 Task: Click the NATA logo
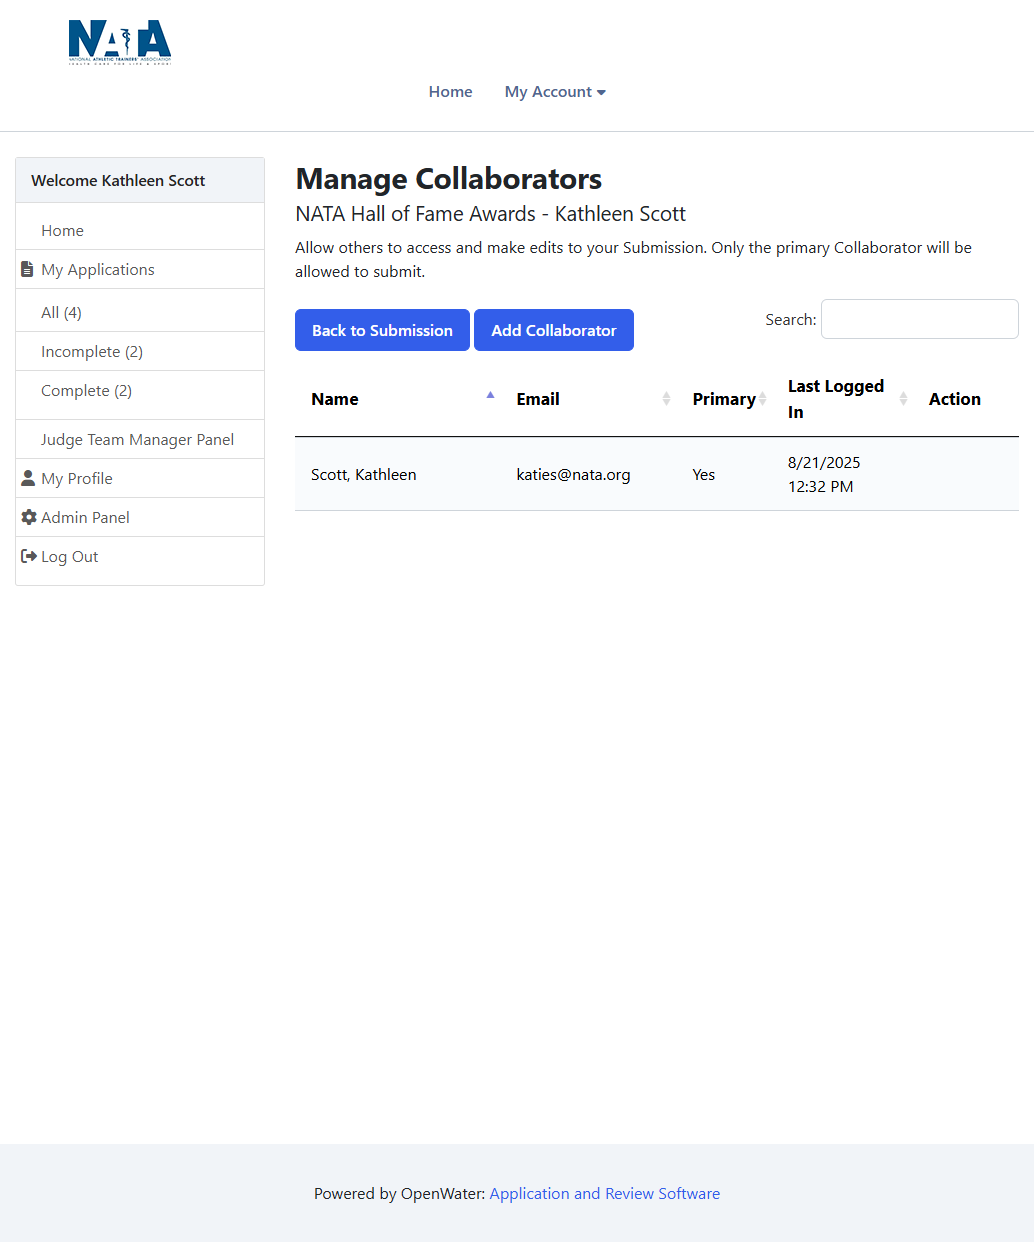(120, 42)
